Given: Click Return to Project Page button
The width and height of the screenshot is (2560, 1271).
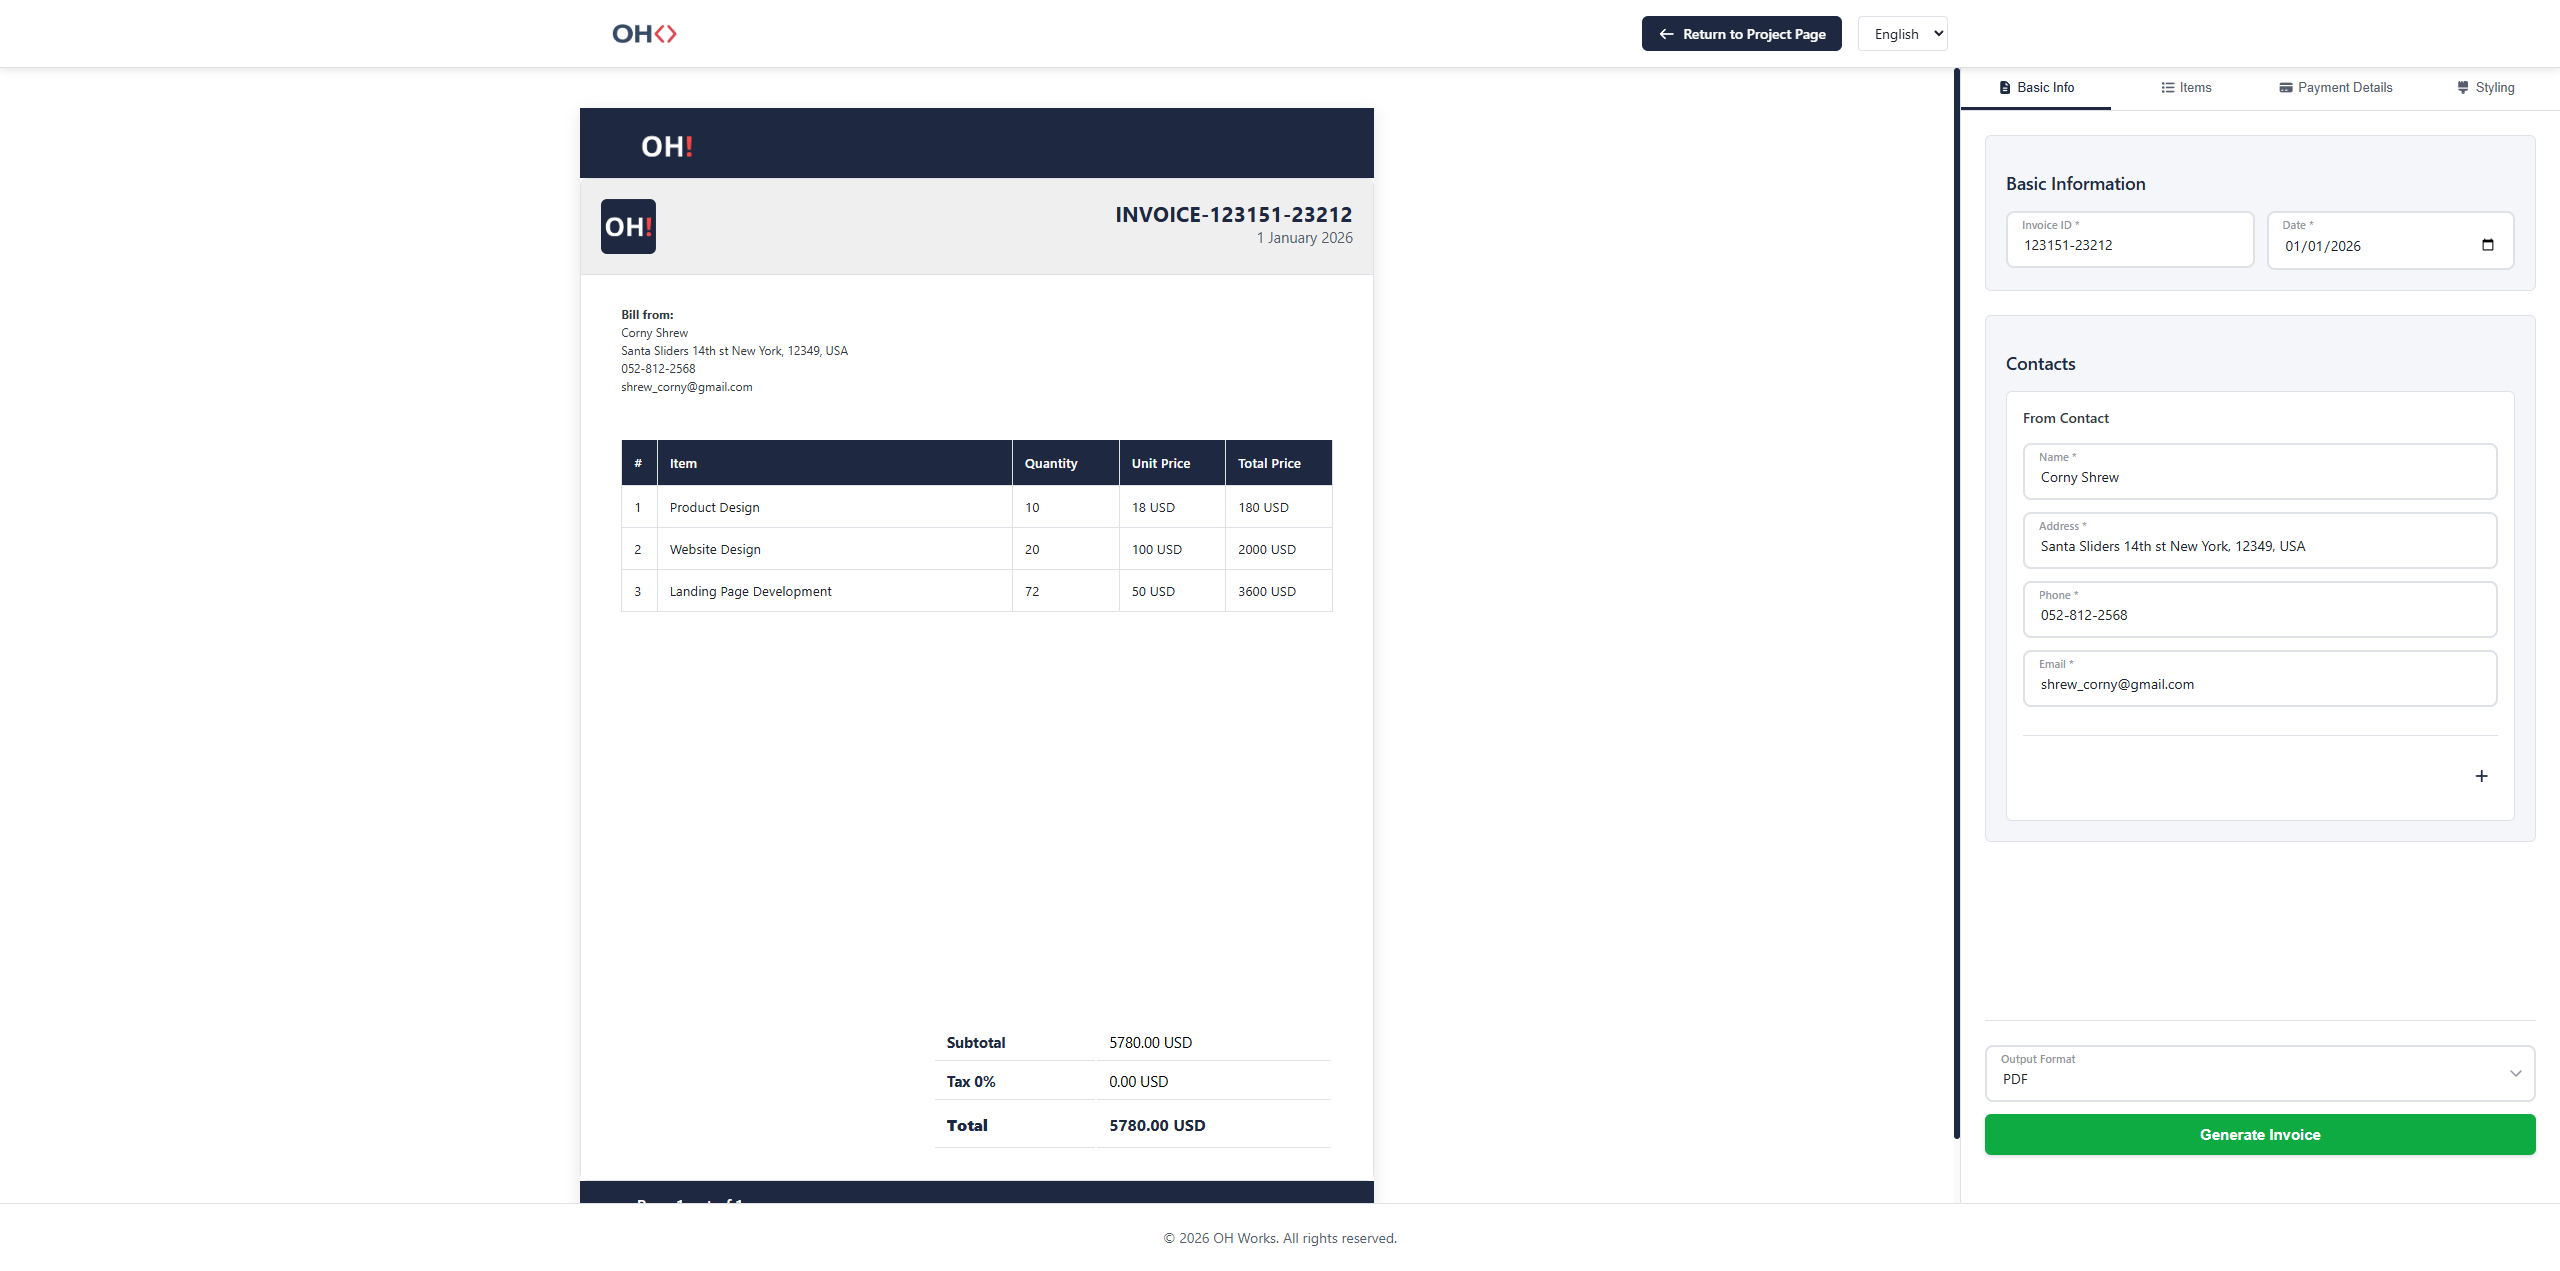Looking at the screenshot, I should (1741, 34).
